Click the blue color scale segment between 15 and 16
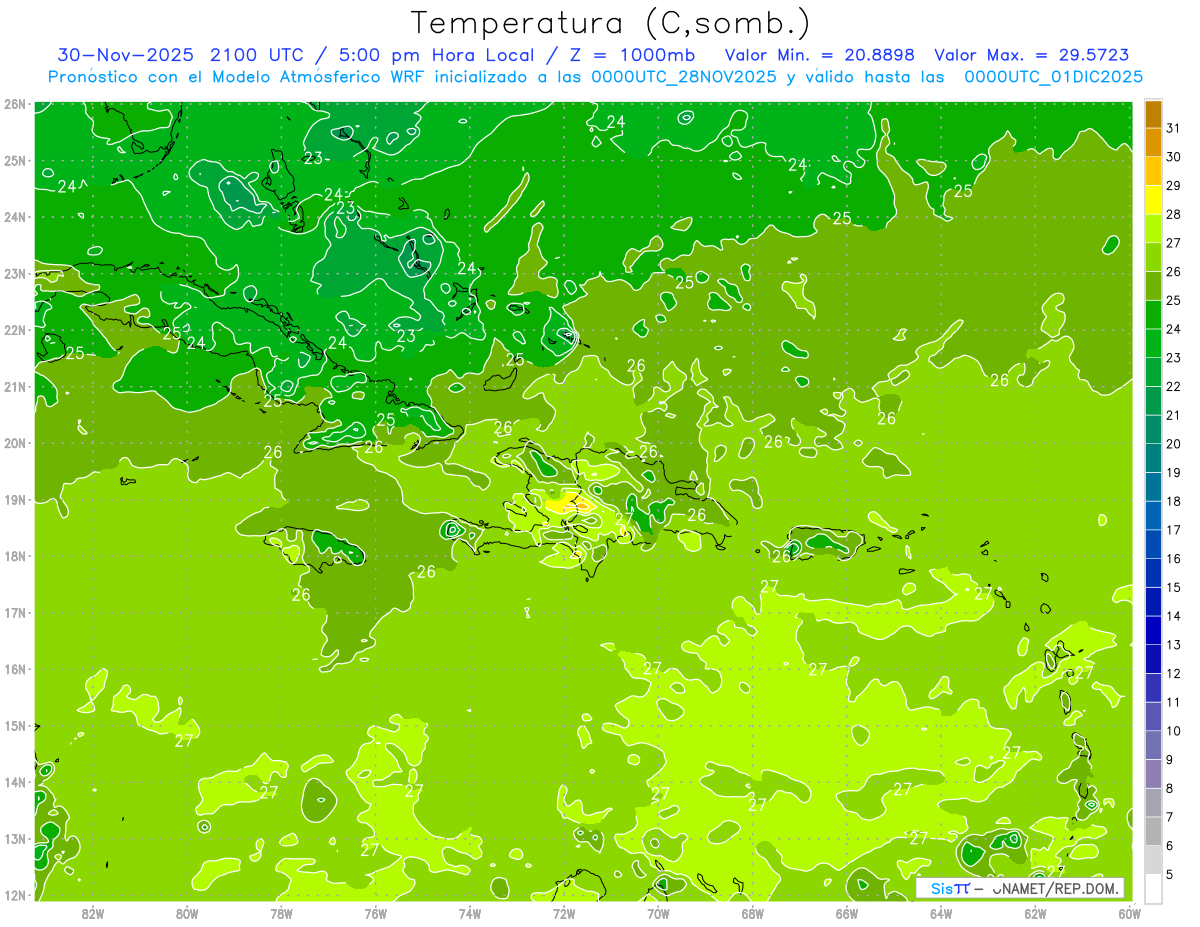 click(x=1153, y=572)
